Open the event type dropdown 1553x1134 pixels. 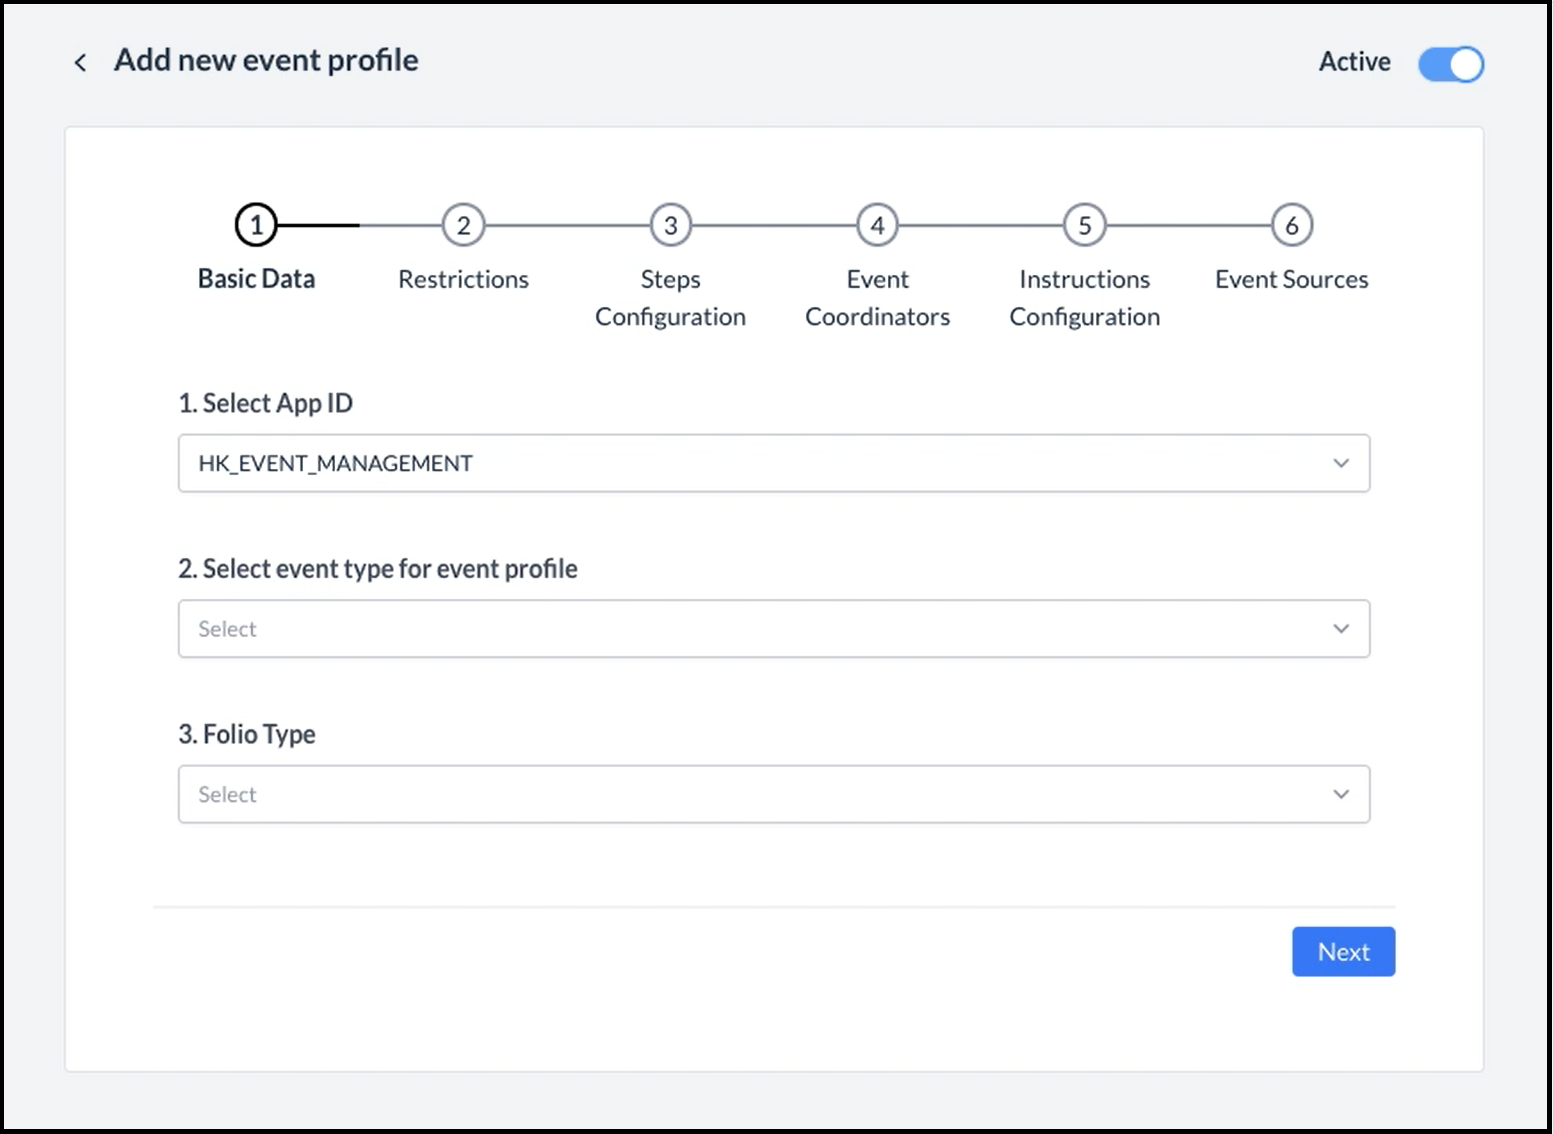point(773,629)
